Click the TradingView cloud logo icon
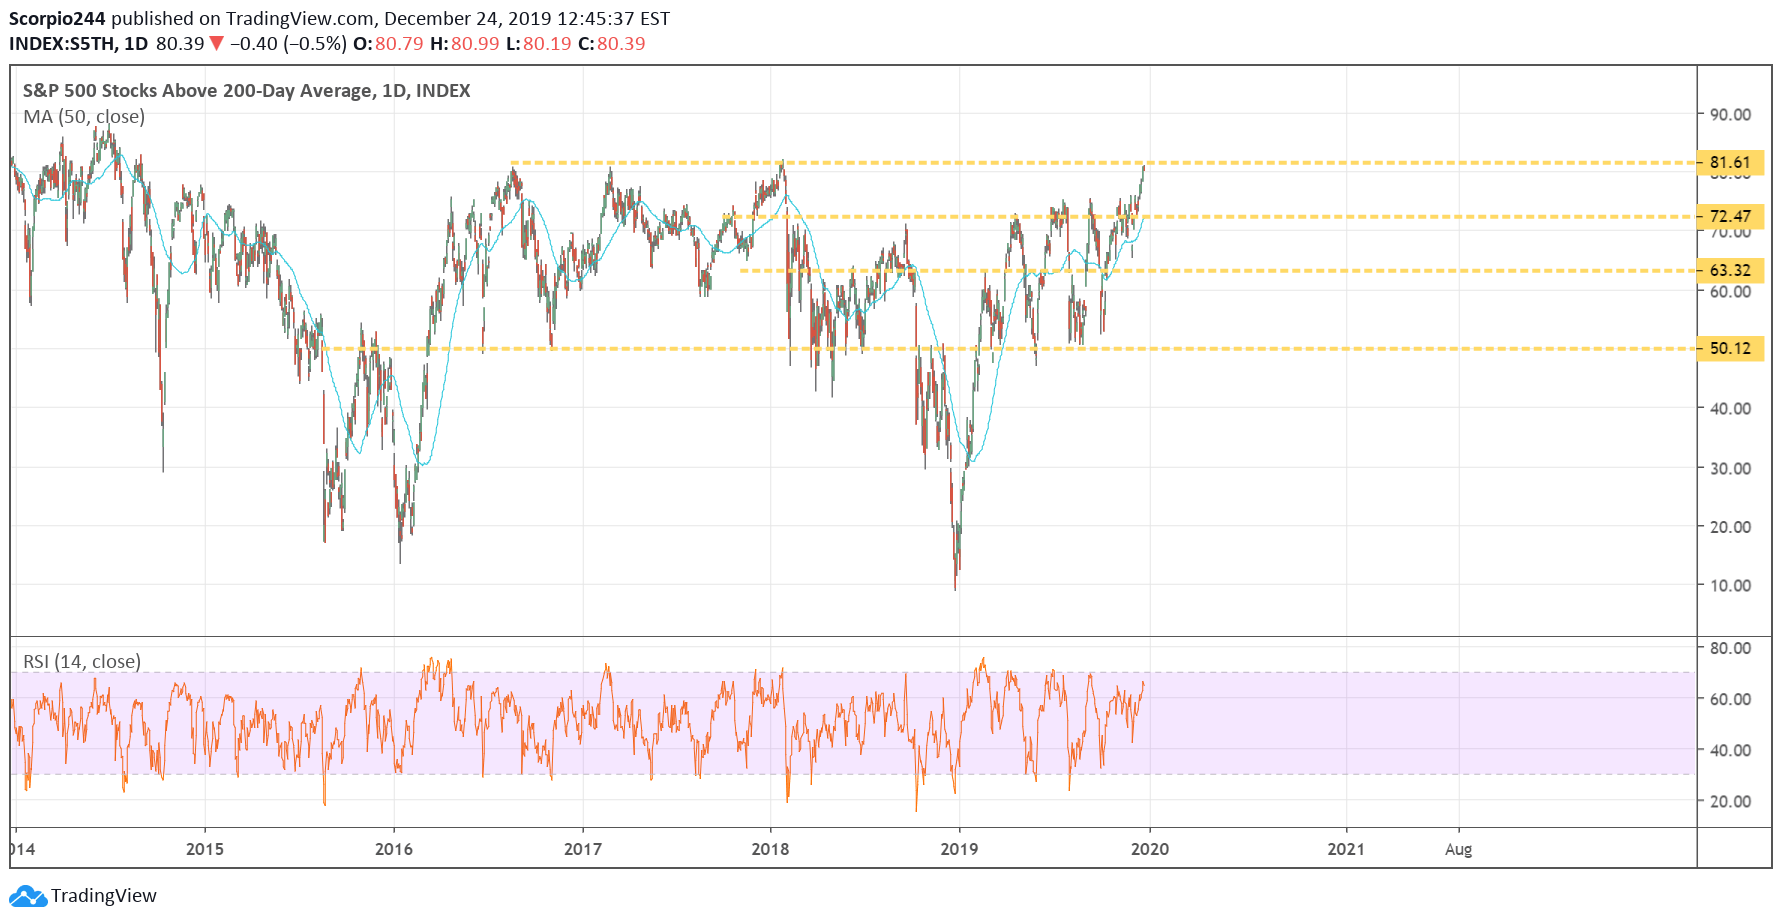 (28, 895)
